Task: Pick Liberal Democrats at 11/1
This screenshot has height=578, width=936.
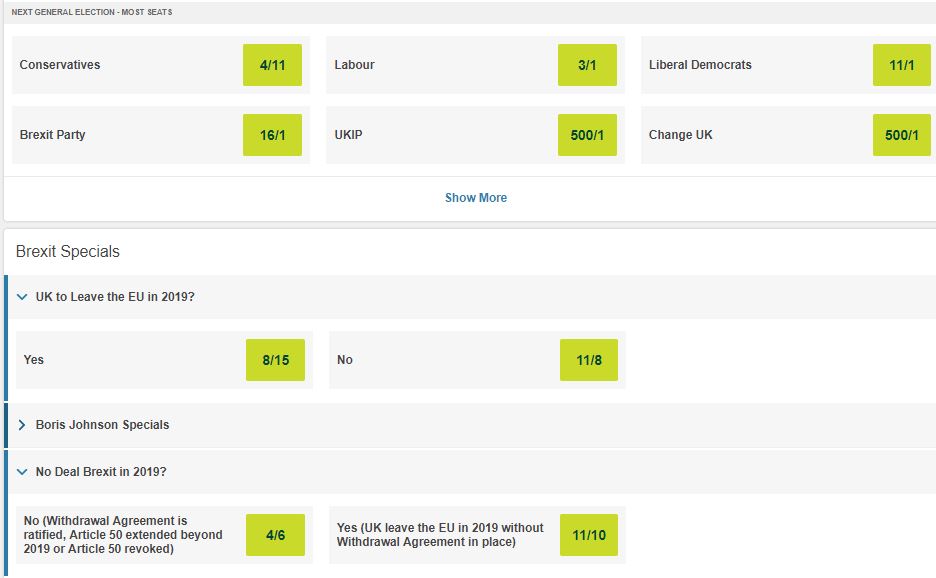Action: point(901,65)
